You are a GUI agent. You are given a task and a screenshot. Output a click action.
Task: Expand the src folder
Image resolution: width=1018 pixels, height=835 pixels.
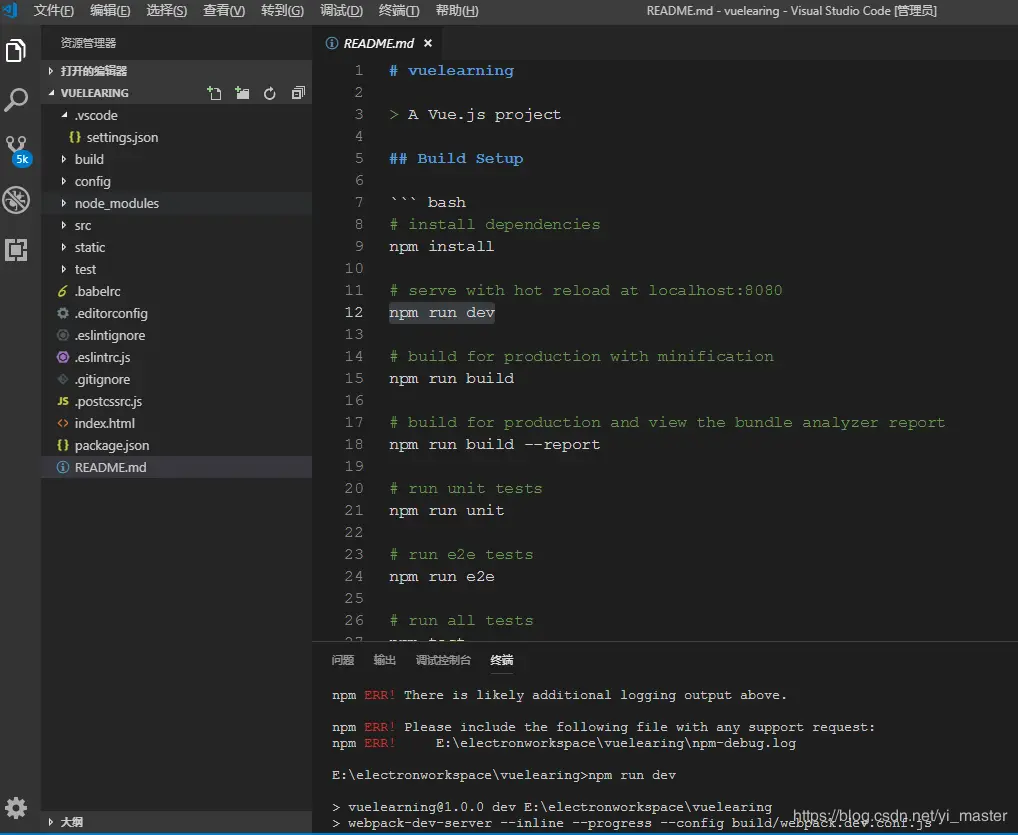pyautogui.click(x=82, y=225)
